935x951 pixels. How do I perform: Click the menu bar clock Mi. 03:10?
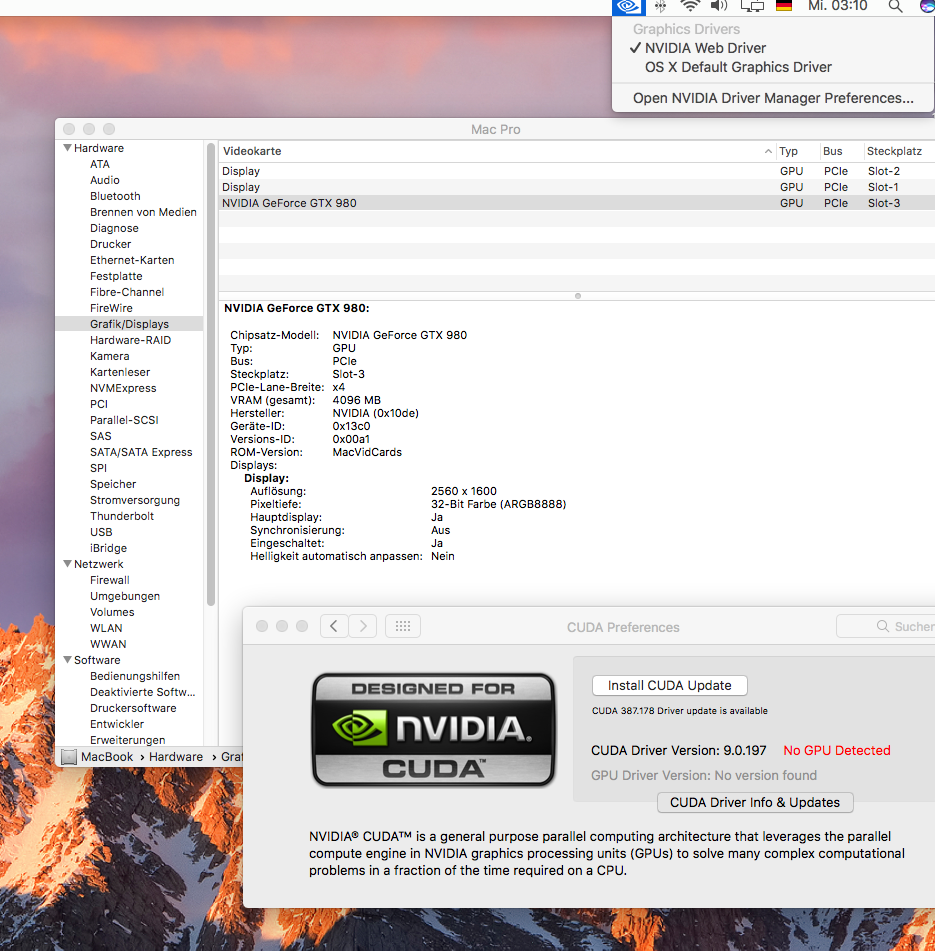(x=837, y=6)
